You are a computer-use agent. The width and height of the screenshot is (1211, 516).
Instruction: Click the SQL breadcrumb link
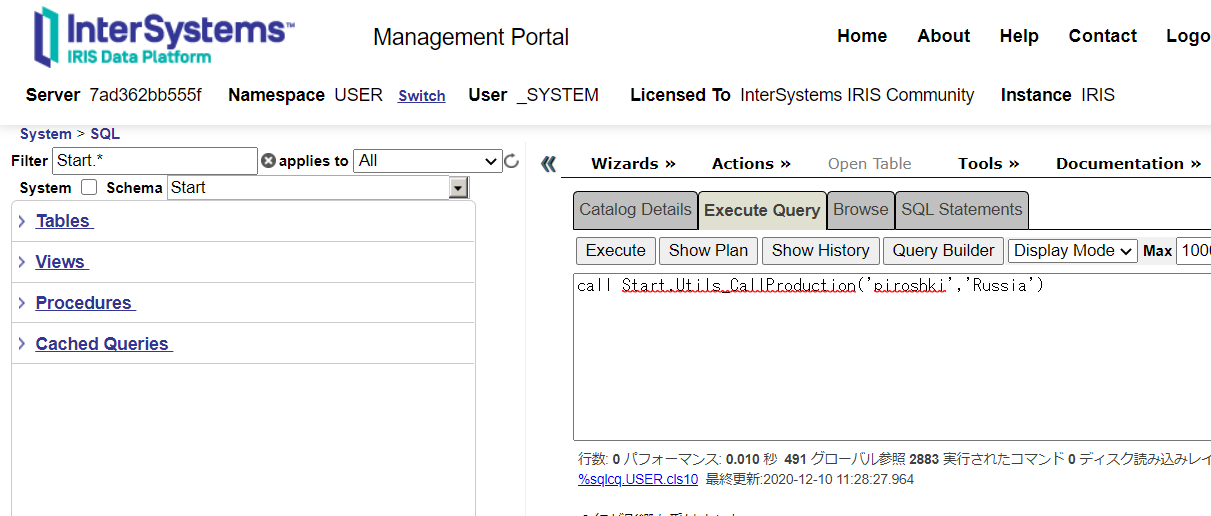(x=105, y=134)
